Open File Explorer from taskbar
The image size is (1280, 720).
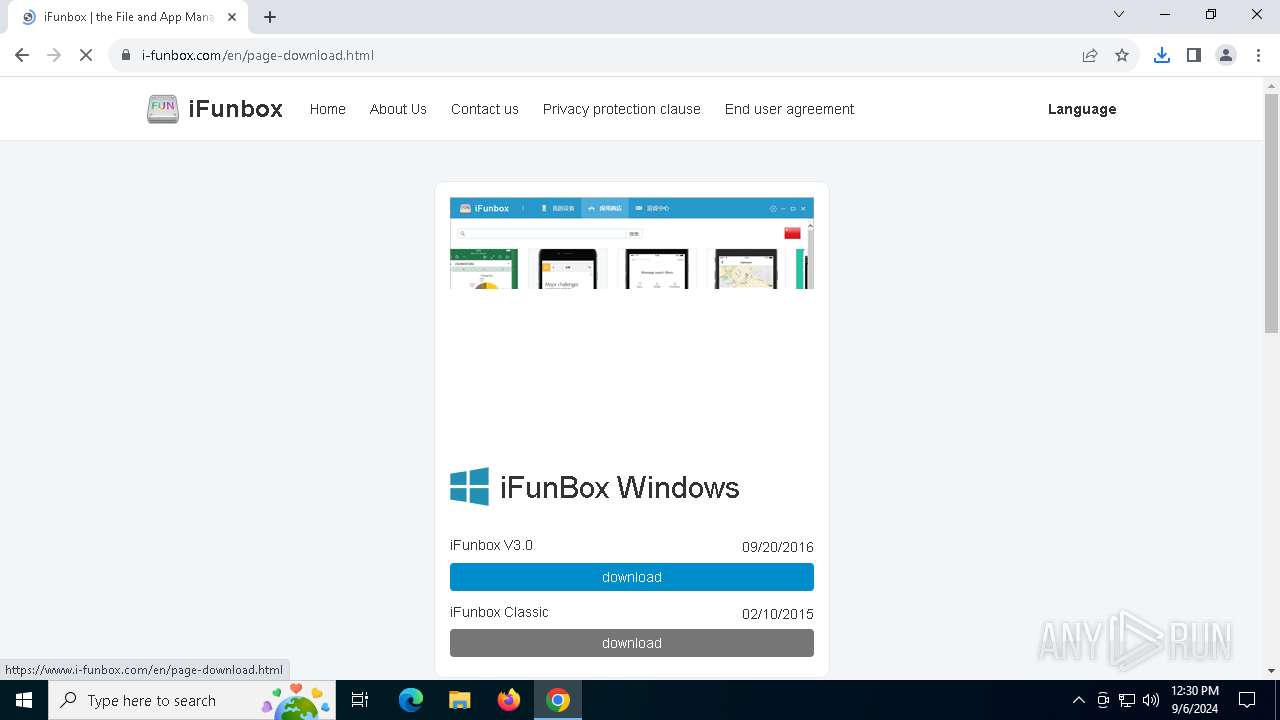pos(459,700)
